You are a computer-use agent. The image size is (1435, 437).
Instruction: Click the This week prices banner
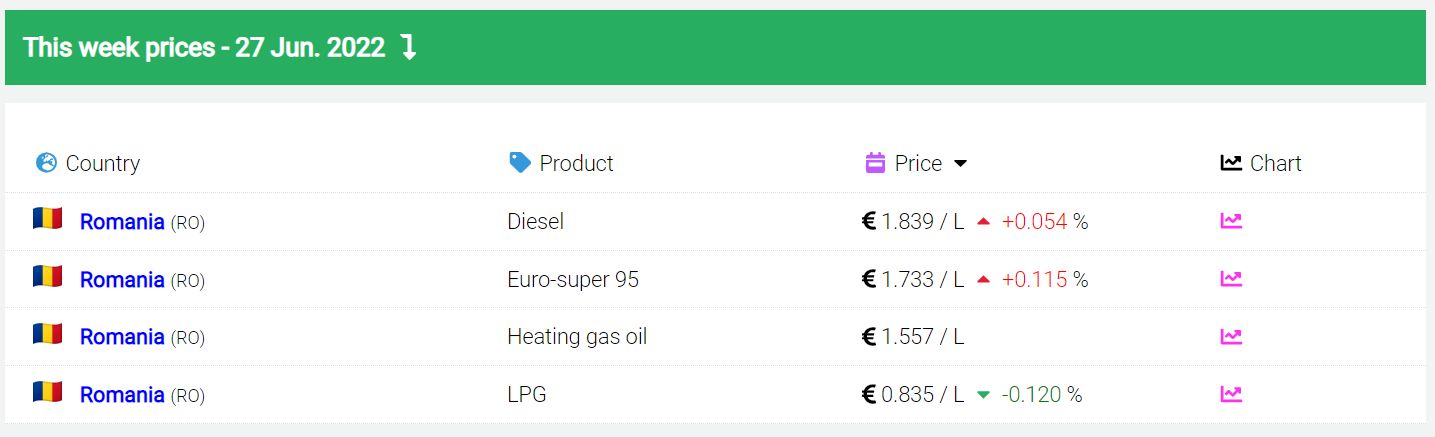pyautogui.click(x=715, y=48)
